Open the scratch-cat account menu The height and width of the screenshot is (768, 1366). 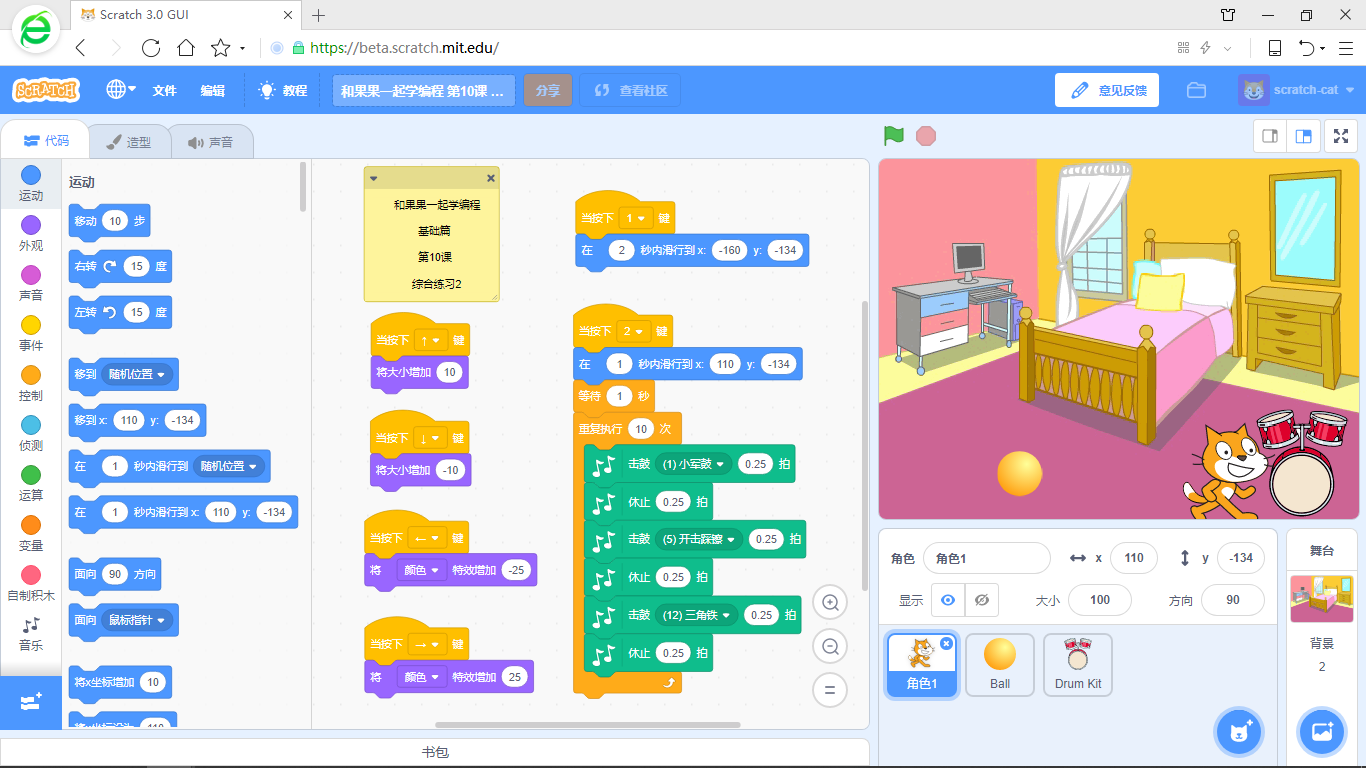click(x=1297, y=90)
